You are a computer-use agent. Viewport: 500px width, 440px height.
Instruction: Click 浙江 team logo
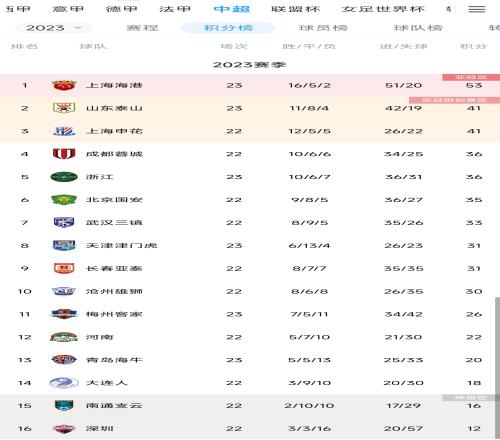[64, 177]
